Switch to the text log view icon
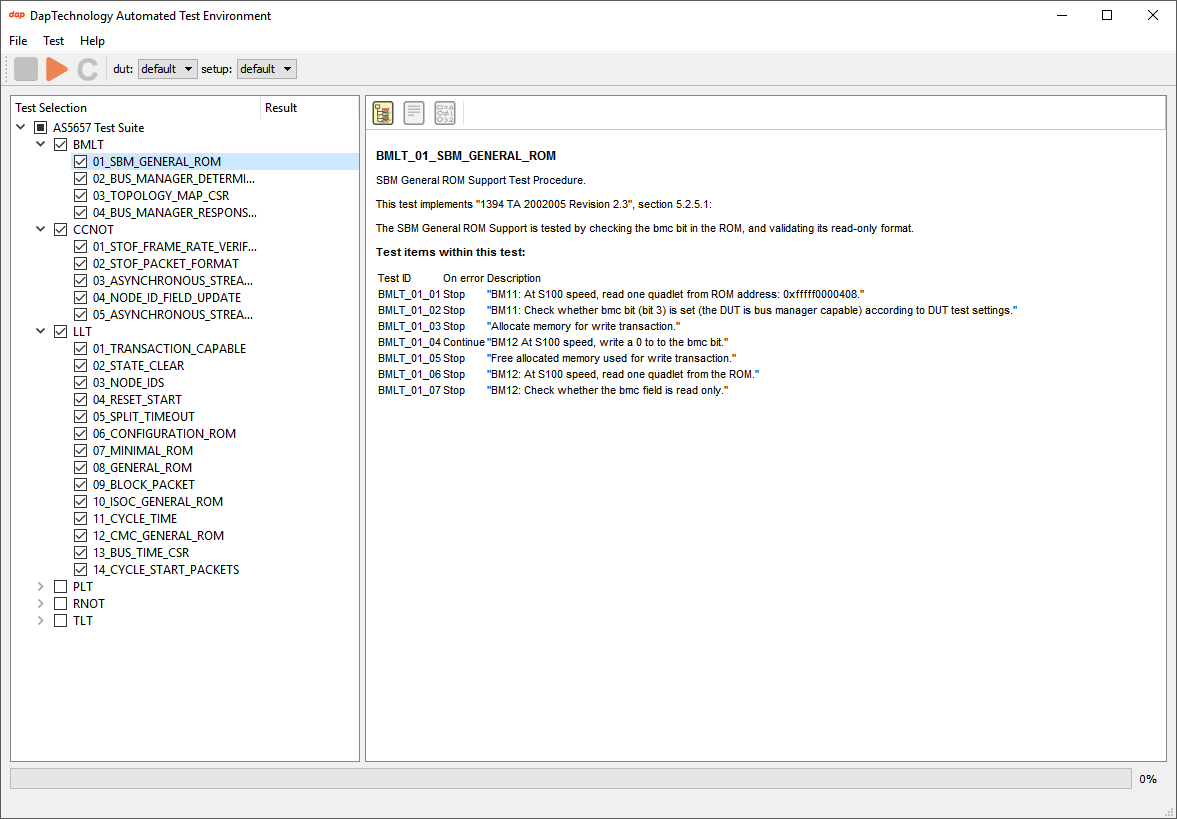Viewport: 1177px width, 819px height. pos(414,113)
